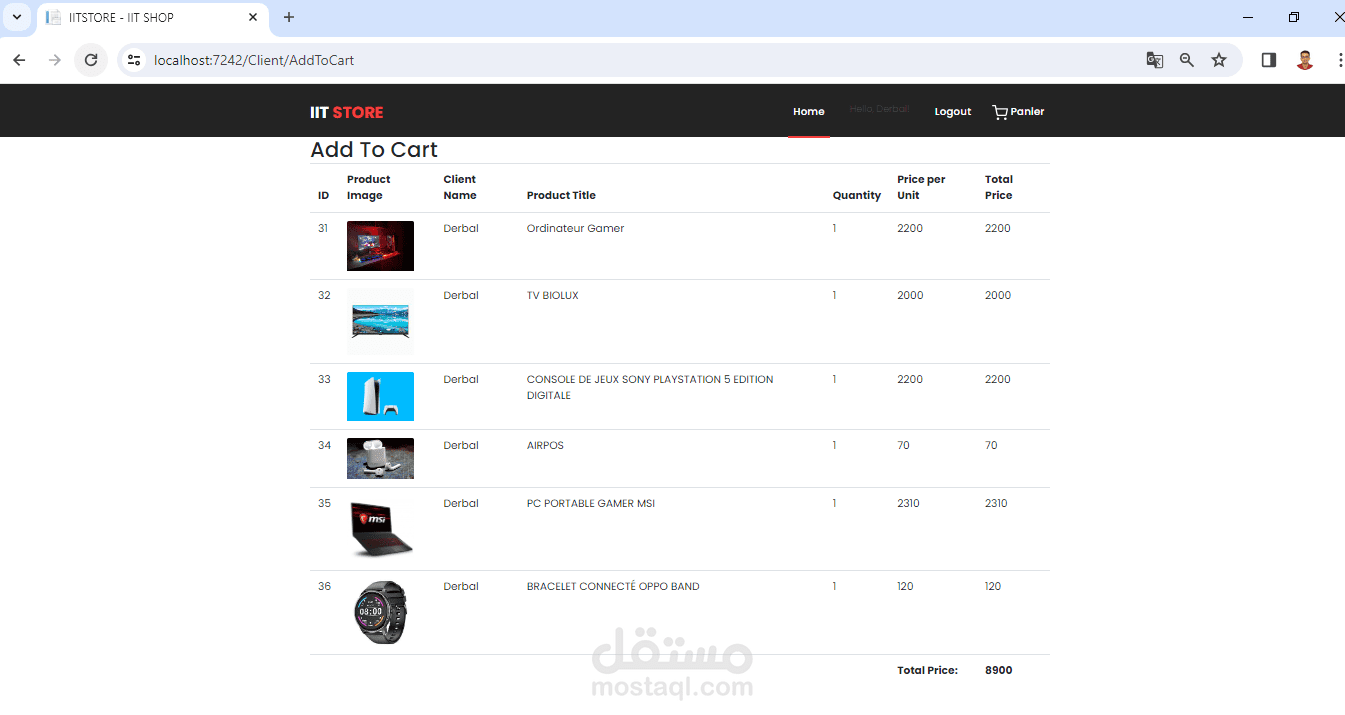
Task: Click the OPPO Band watch image
Action: tap(380, 612)
